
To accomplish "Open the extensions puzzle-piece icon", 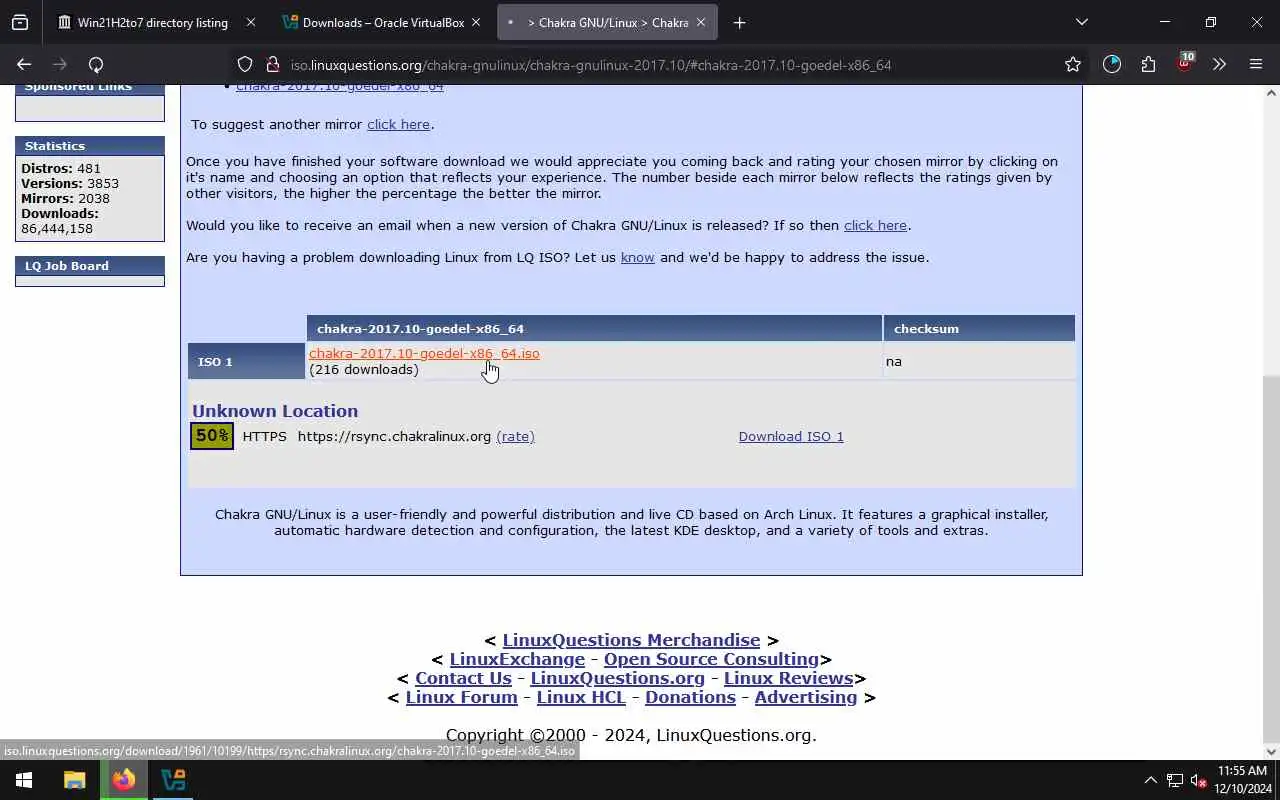I will click(1148, 64).
